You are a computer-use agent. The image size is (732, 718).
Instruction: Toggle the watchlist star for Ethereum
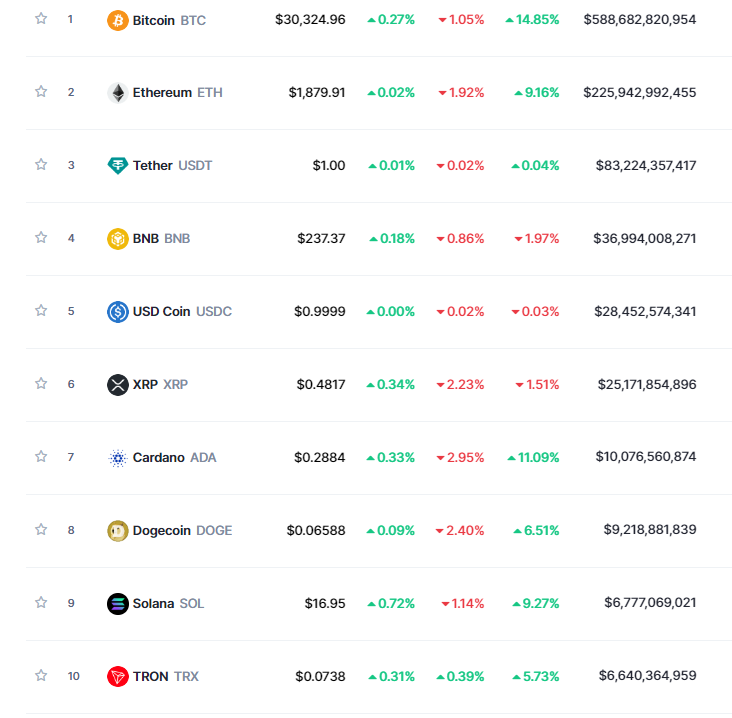click(41, 92)
